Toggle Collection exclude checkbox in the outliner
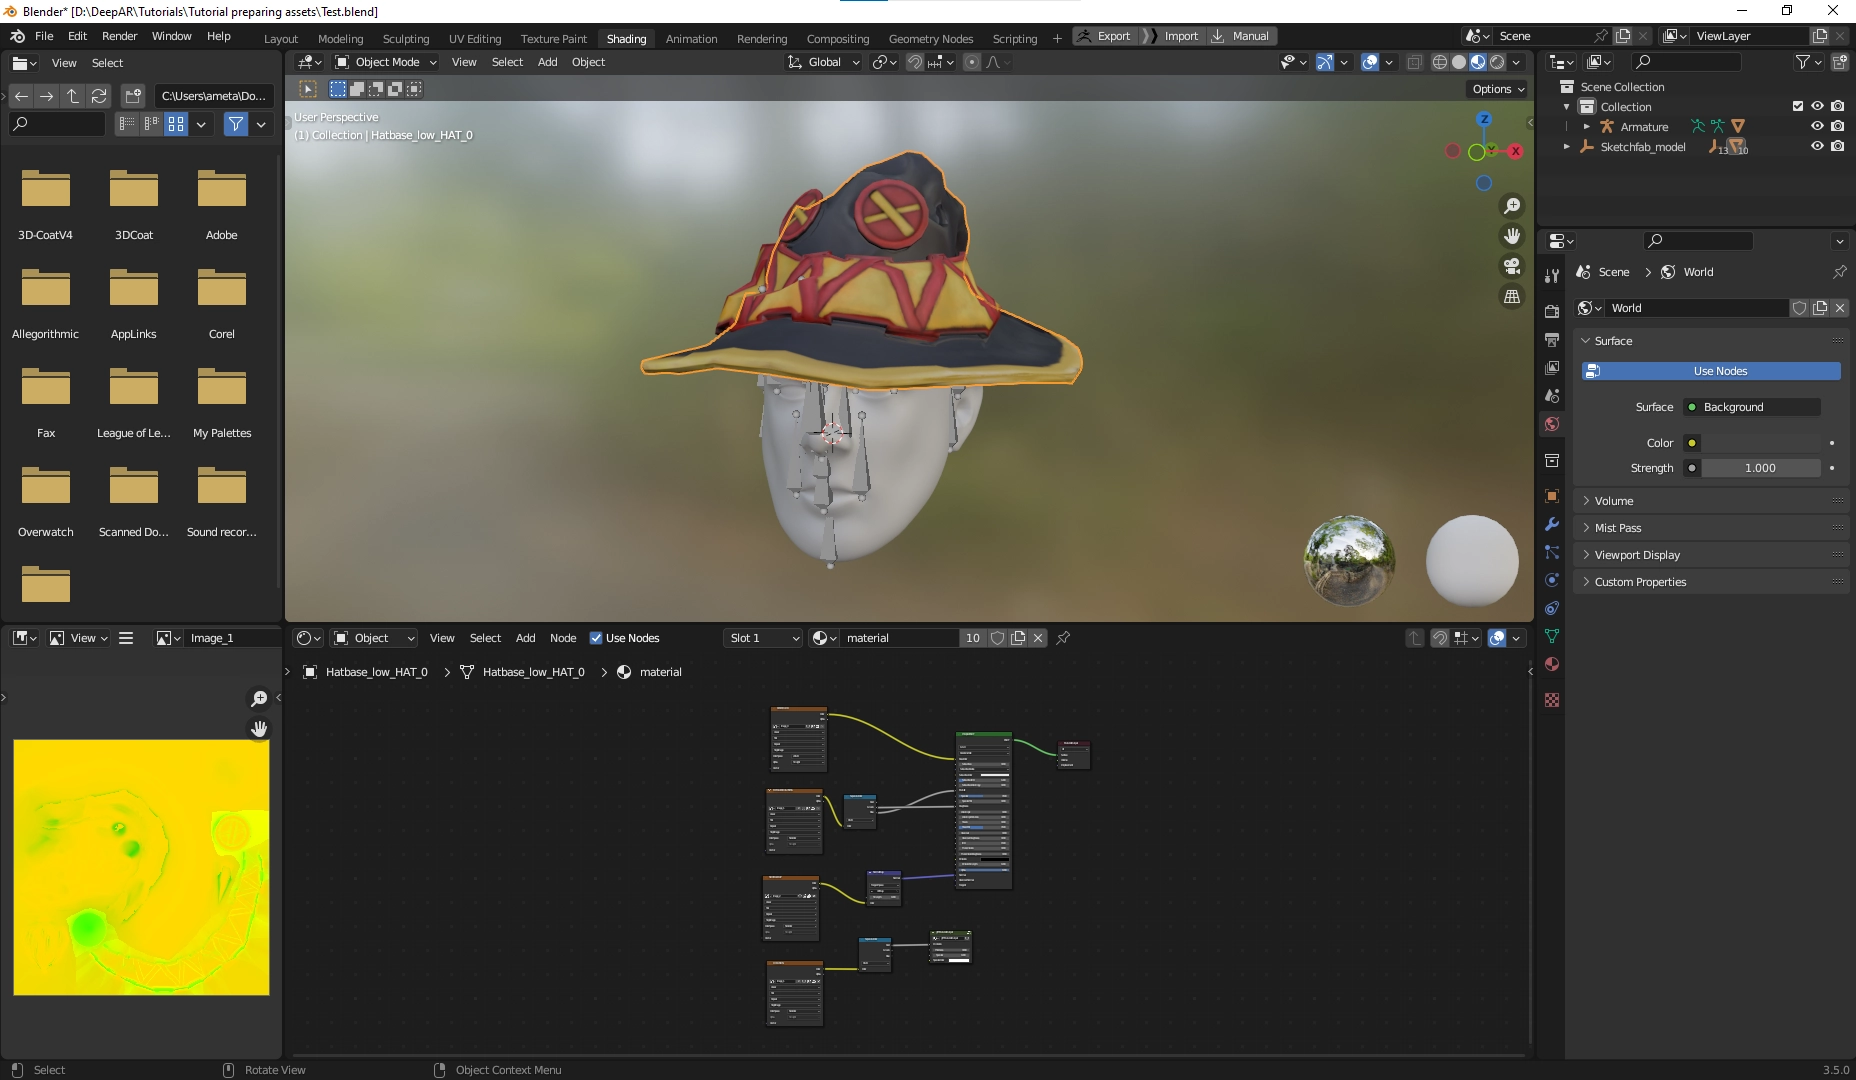This screenshot has height=1080, width=1856. coord(1798,106)
